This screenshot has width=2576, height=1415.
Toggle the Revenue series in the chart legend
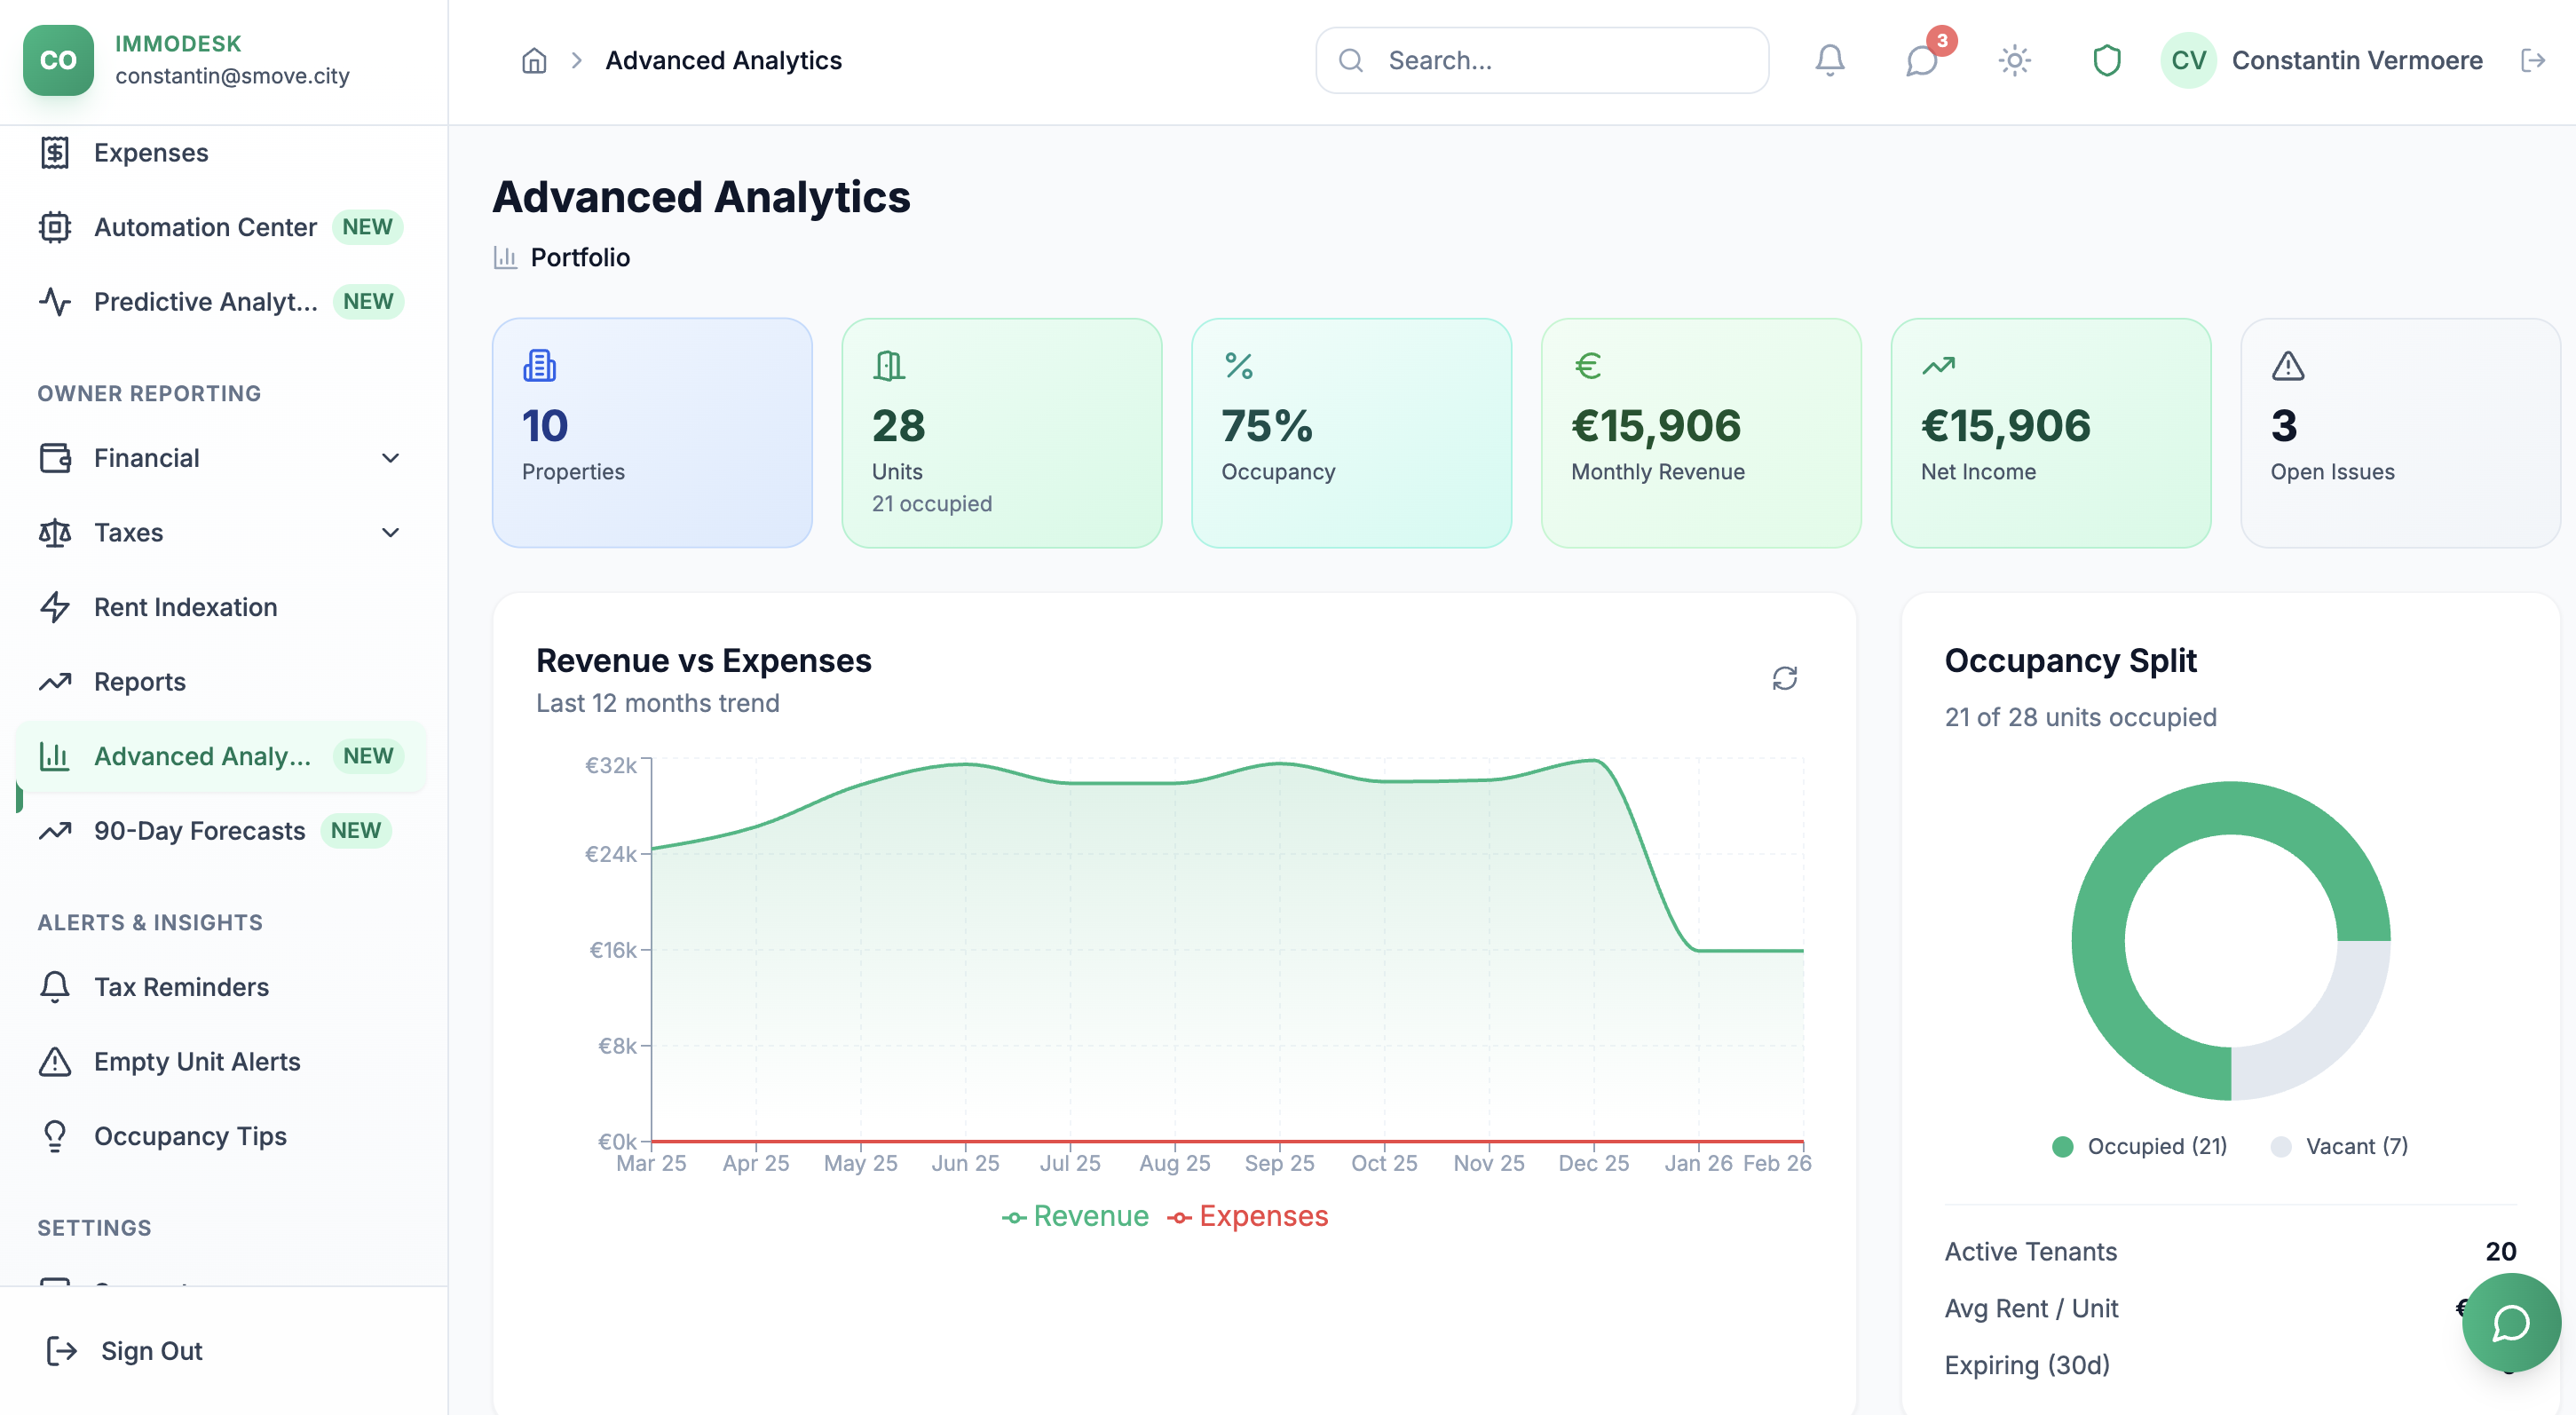(x=1075, y=1216)
